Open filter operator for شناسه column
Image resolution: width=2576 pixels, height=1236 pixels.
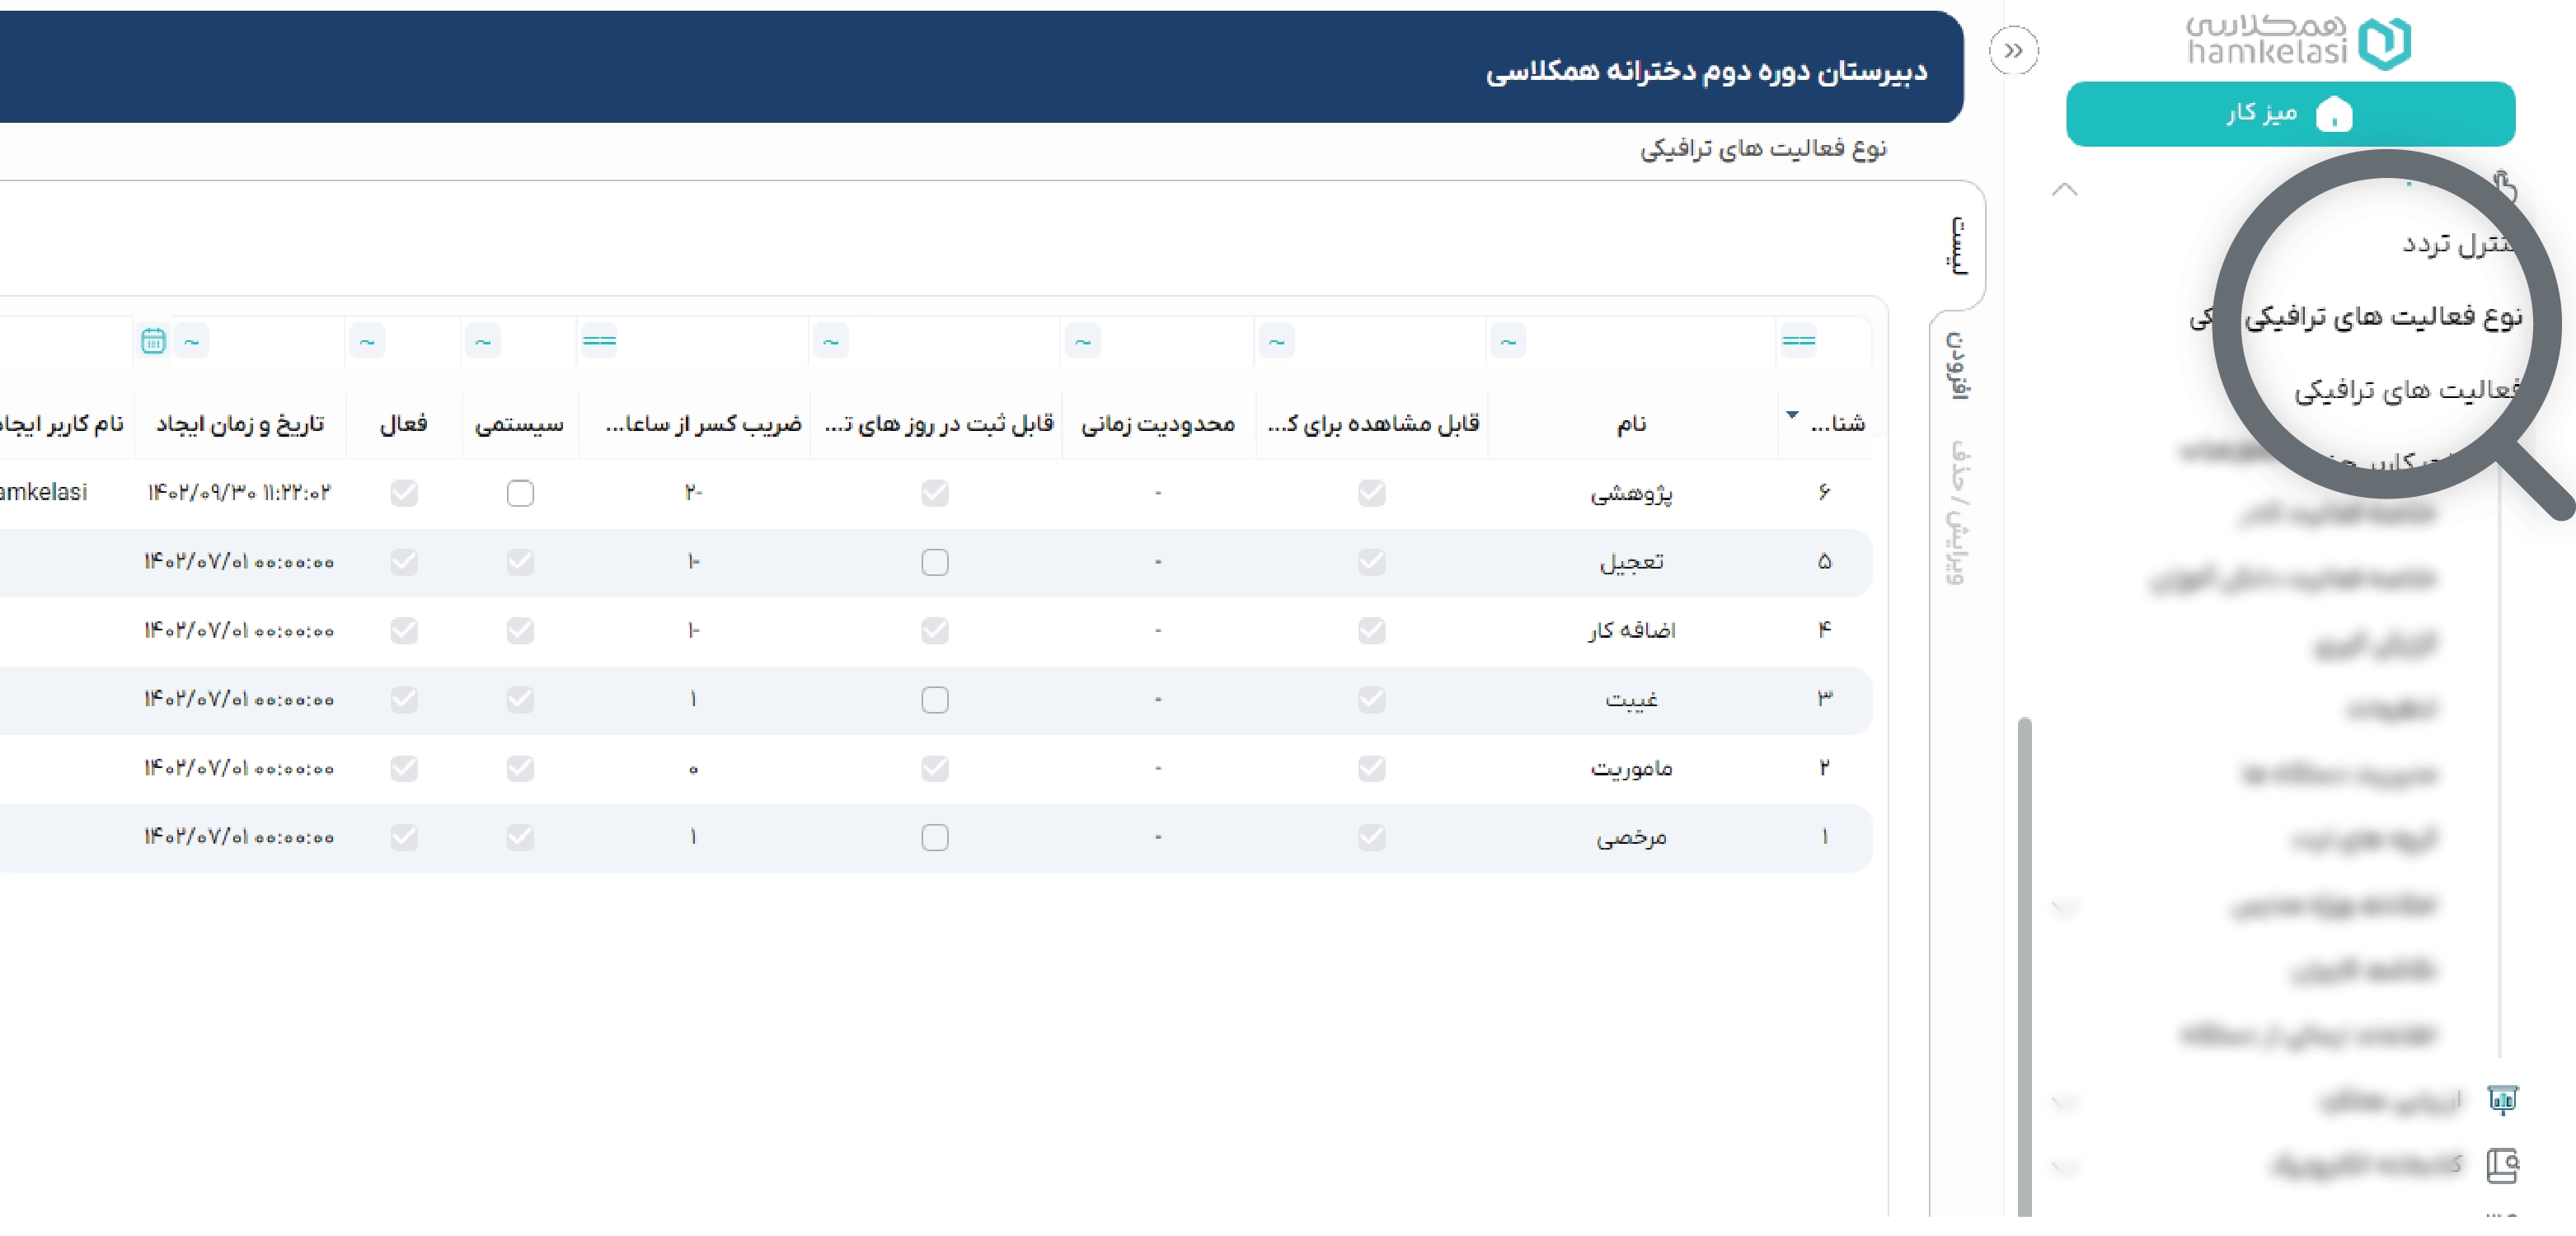pyautogui.click(x=1798, y=341)
